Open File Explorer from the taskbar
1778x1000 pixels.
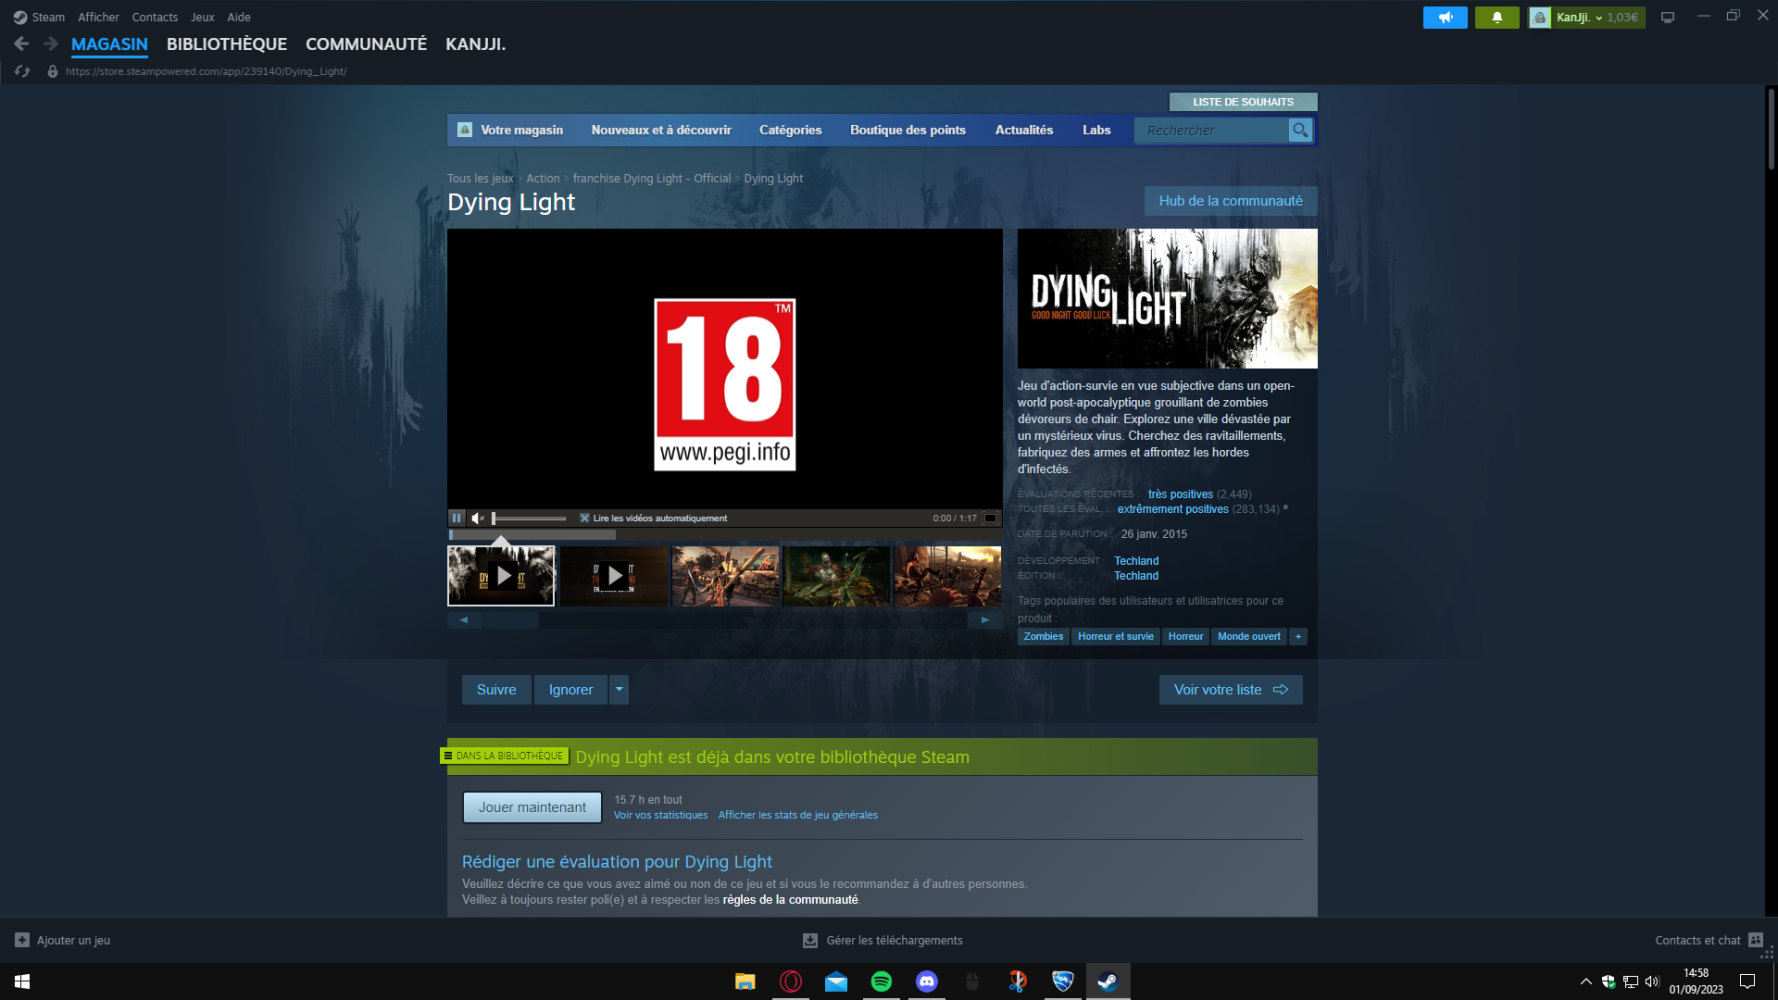(745, 982)
